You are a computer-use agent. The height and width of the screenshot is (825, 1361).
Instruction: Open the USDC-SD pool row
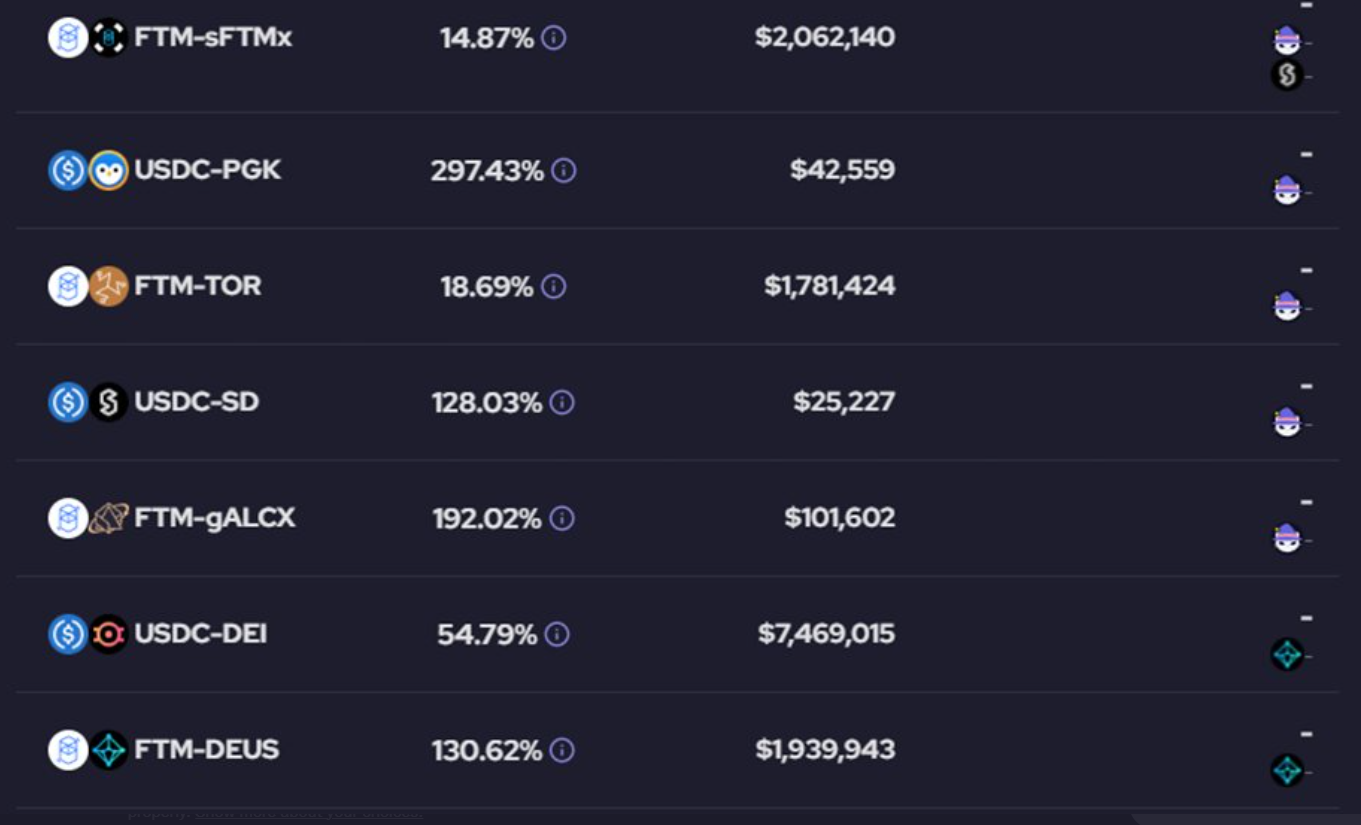pos(196,402)
